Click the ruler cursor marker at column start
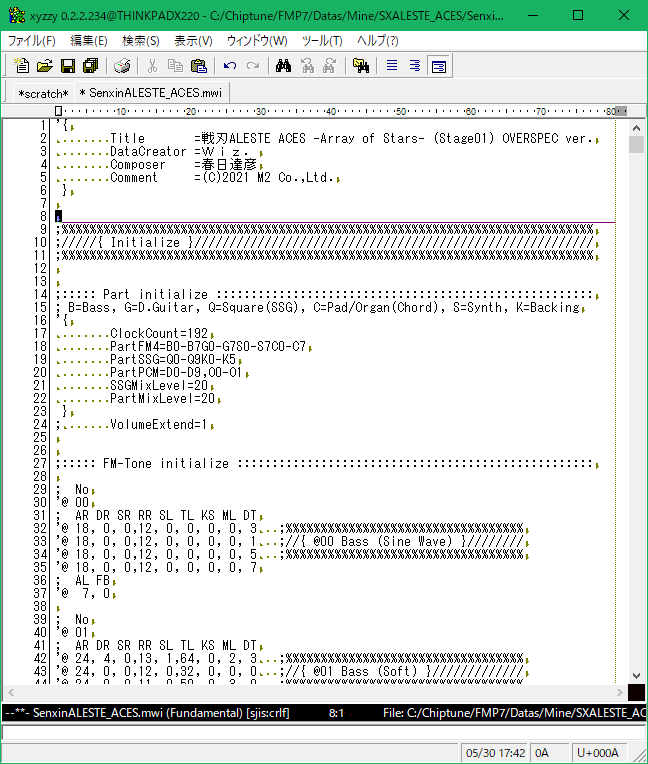This screenshot has width=648, height=764. [x=58, y=111]
